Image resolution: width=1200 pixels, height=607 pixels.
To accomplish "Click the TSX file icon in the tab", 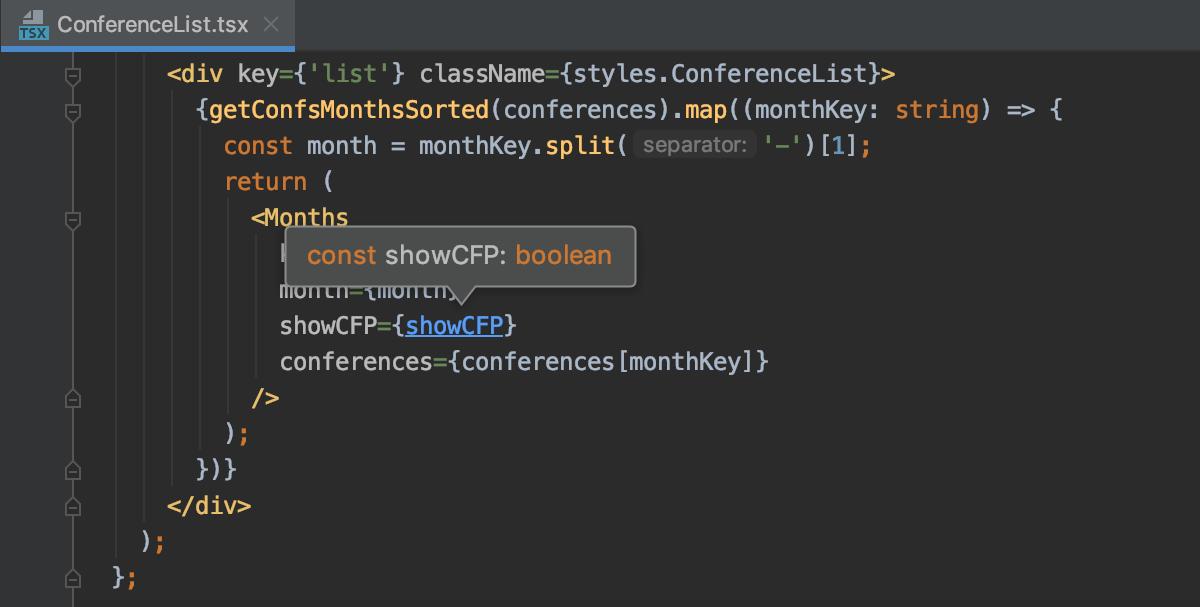I will [x=34, y=24].
